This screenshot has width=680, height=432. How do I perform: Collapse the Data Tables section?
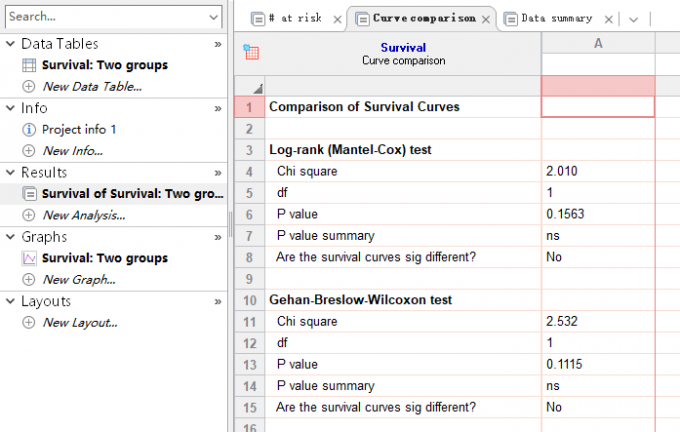point(10,43)
